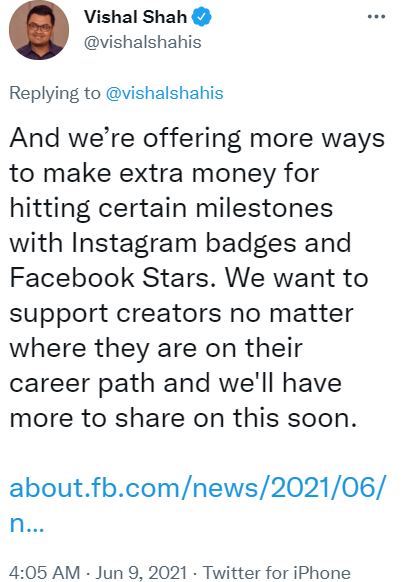Open the about.fb.com/news/2021/06/ link
This screenshot has height=582, width=402.
pos(198,487)
